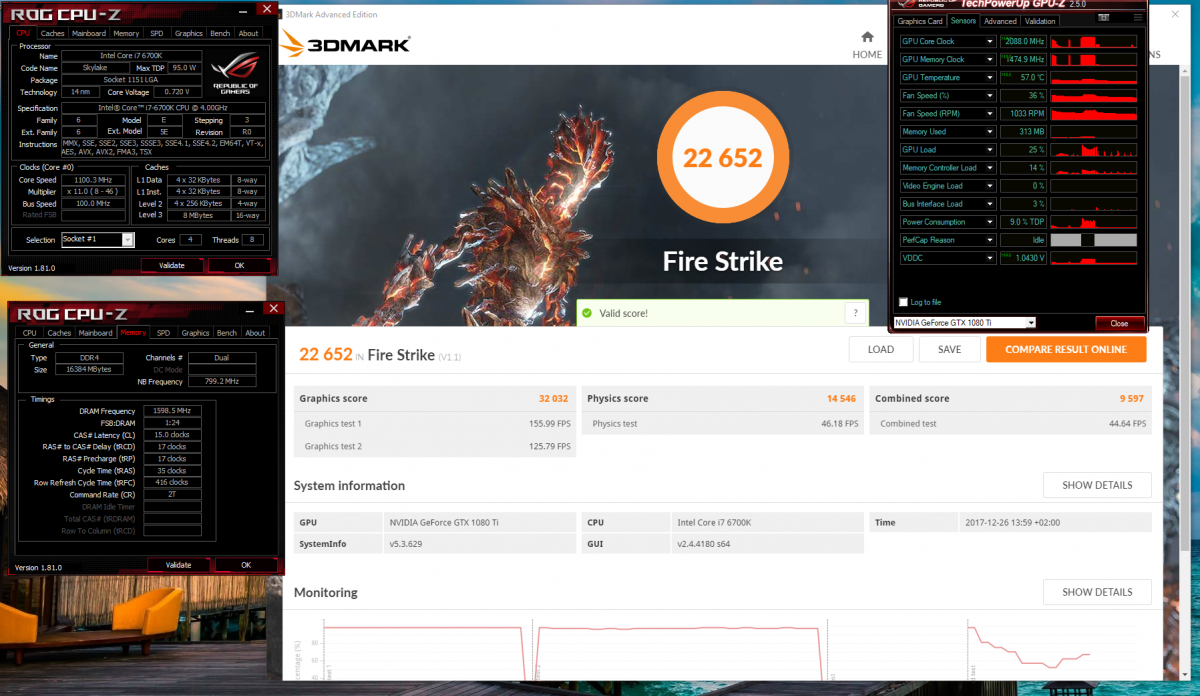Open the Bench tab in top CPU-Z window
Image resolution: width=1200 pixels, height=696 pixels.
[x=219, y=33]
